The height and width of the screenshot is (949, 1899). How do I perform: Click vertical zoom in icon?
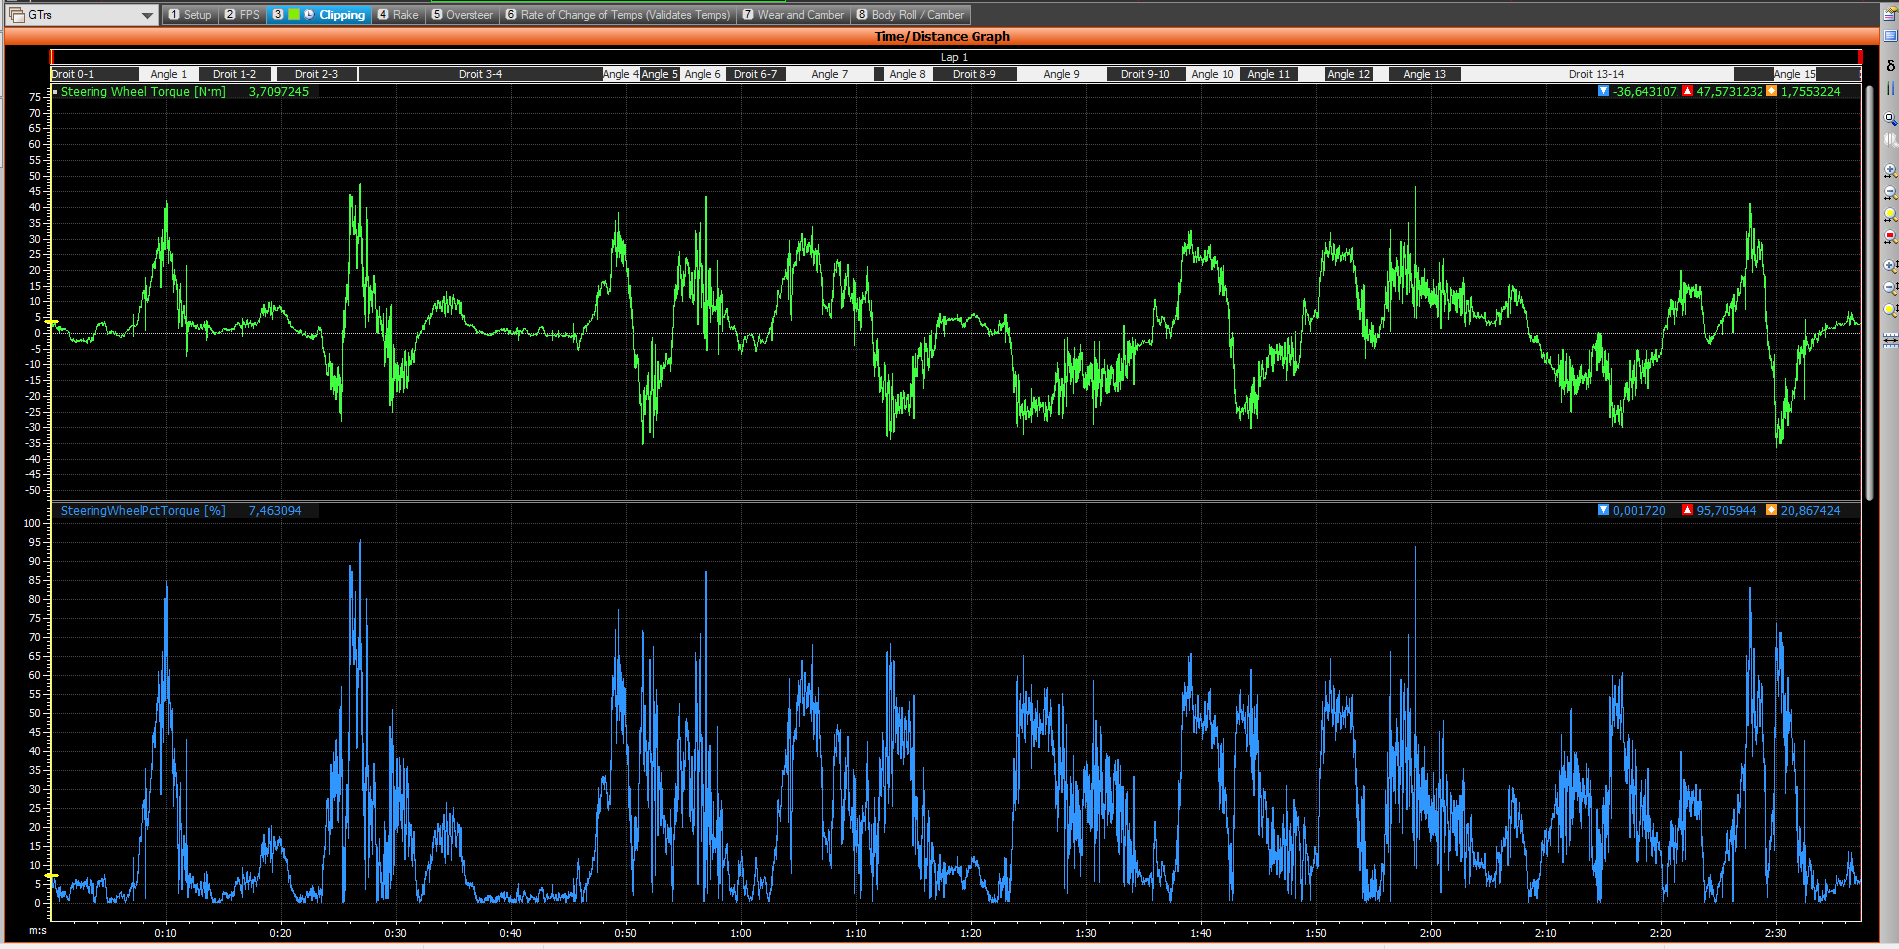point(1890,266)
